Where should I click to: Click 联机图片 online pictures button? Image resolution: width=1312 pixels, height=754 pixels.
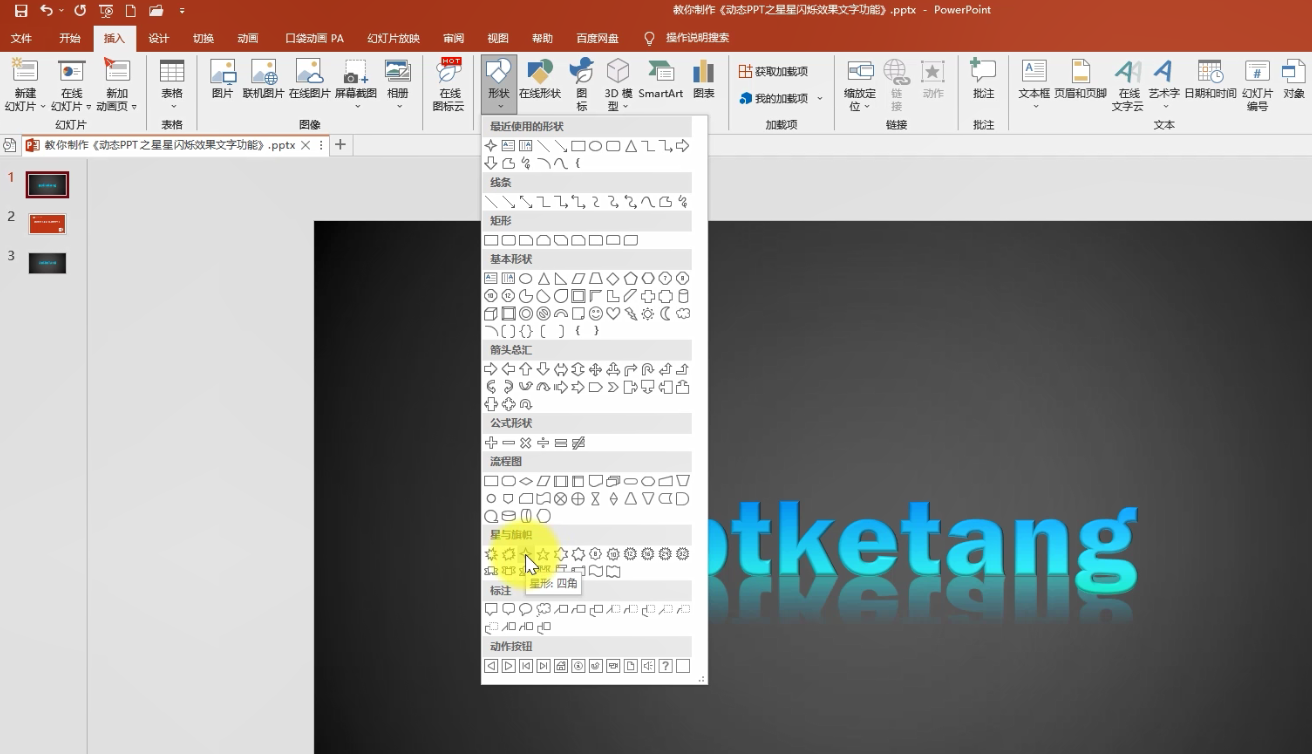[x=264, y=80]
